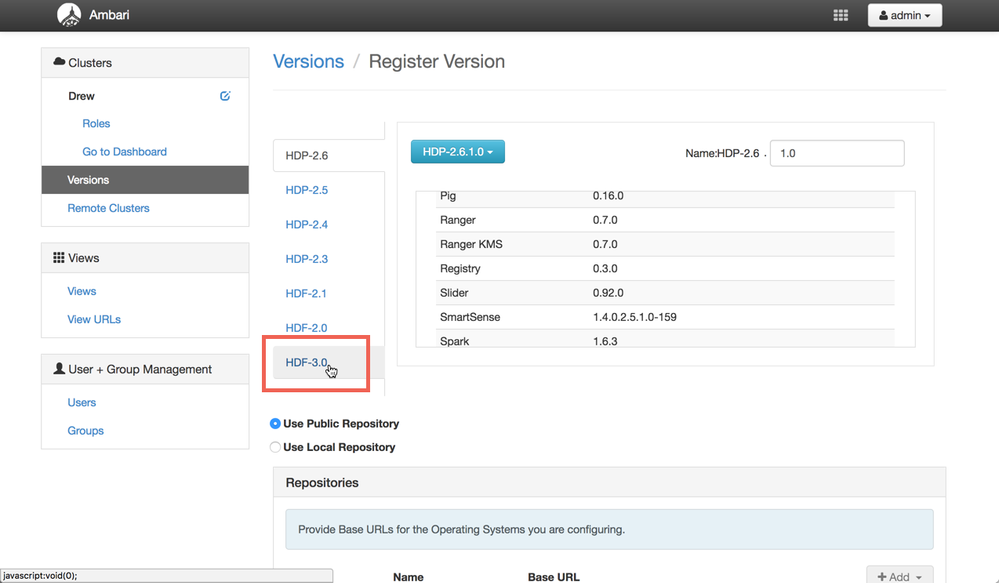
Task: Open Groups management link
Action: tap(85, 431)
